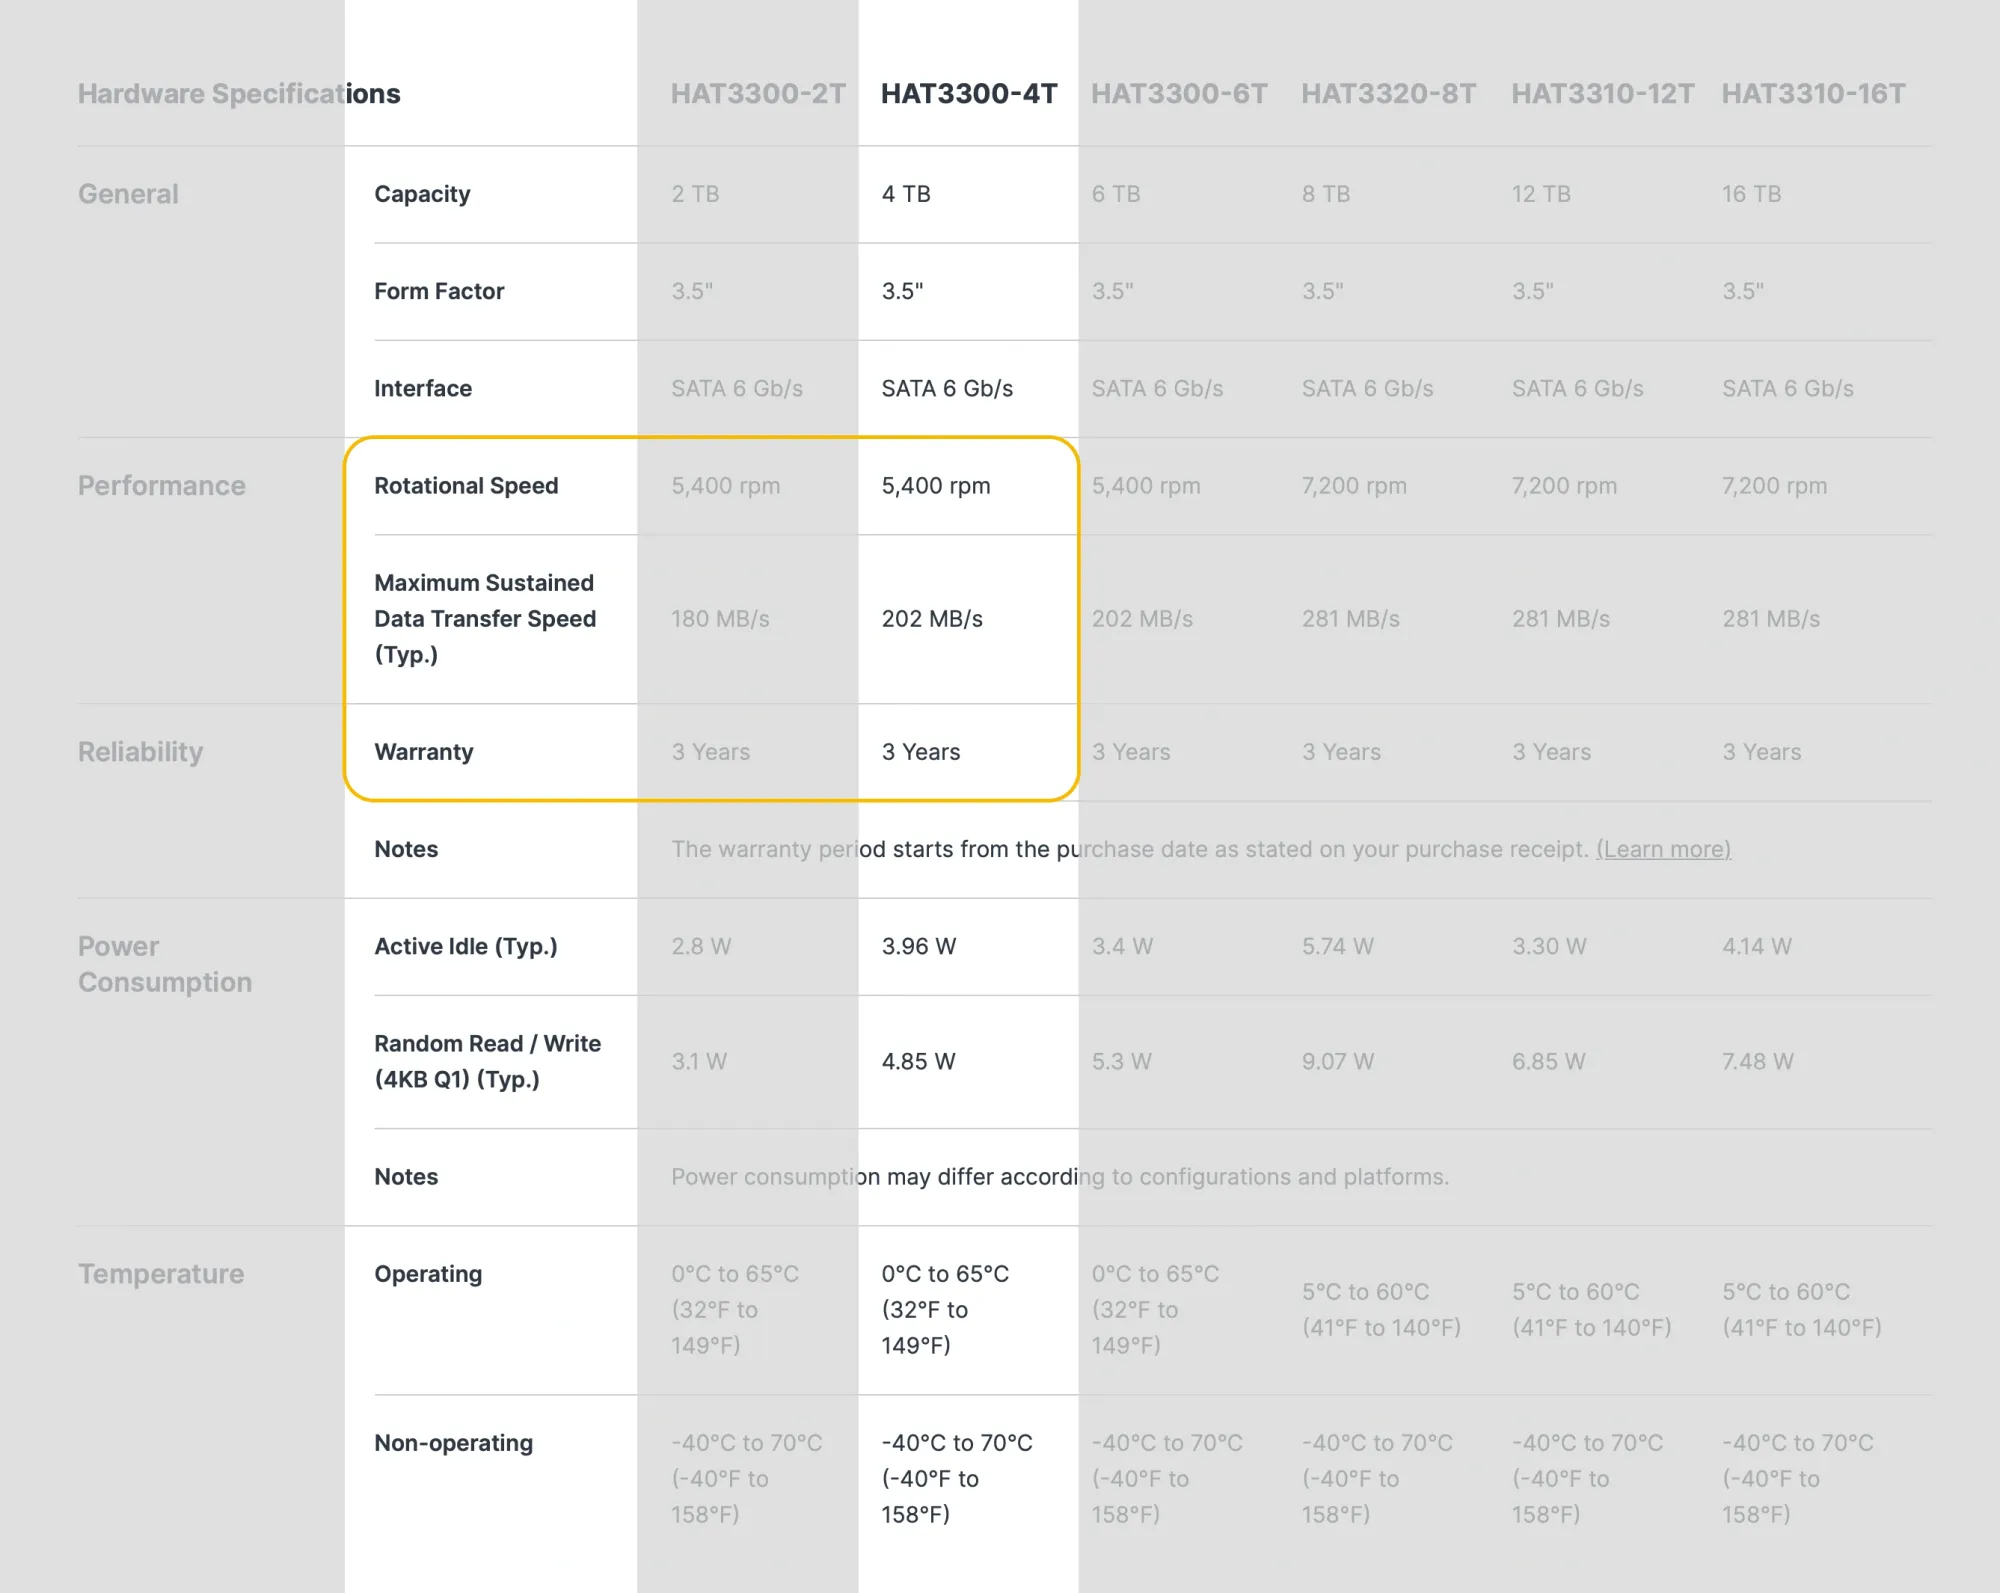
Task: Click the Warranty row label
Action: coord(424,752)
